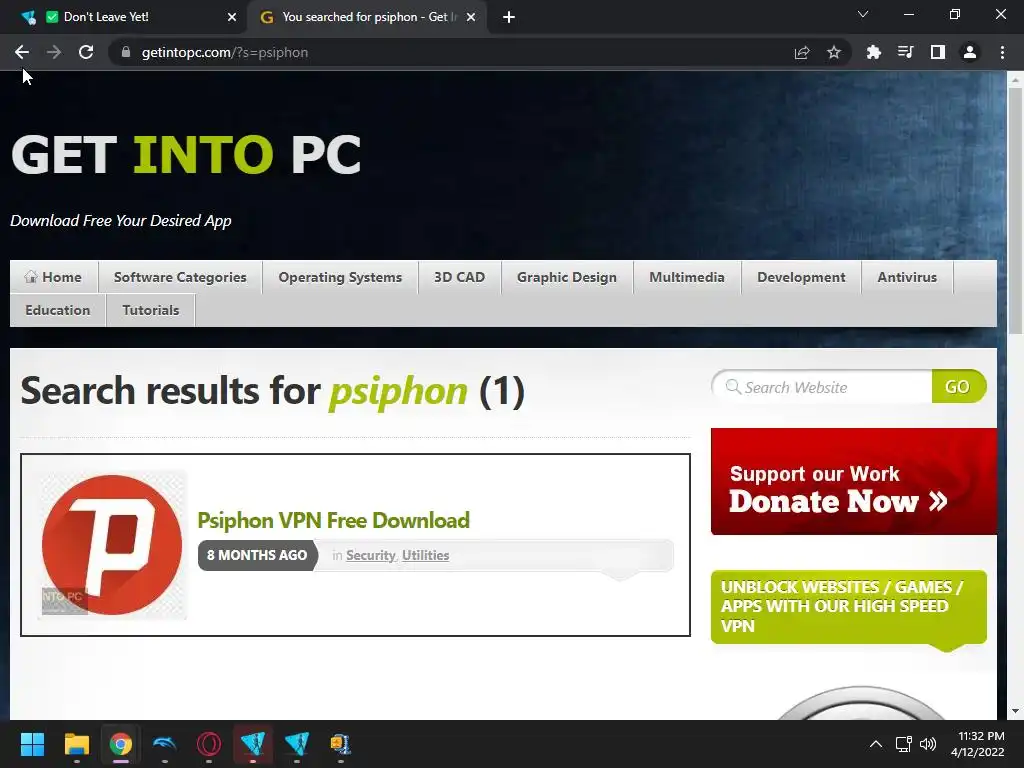Click the Chrome taskbar icon
1024x768 pixels.
click(x=120, y=744)
